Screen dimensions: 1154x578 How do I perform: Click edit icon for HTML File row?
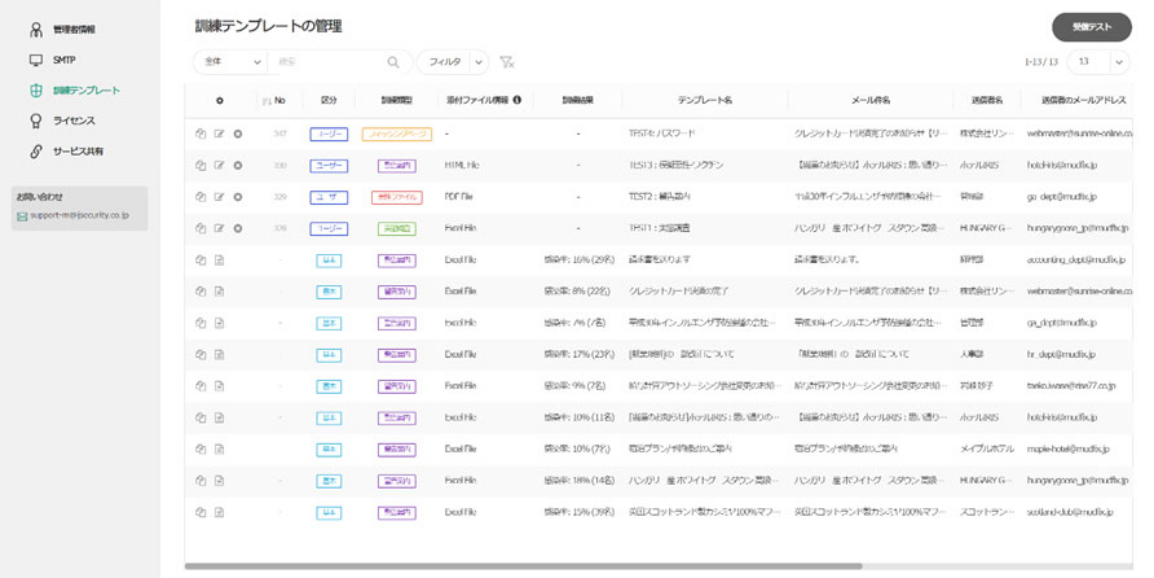pos(219,165)
